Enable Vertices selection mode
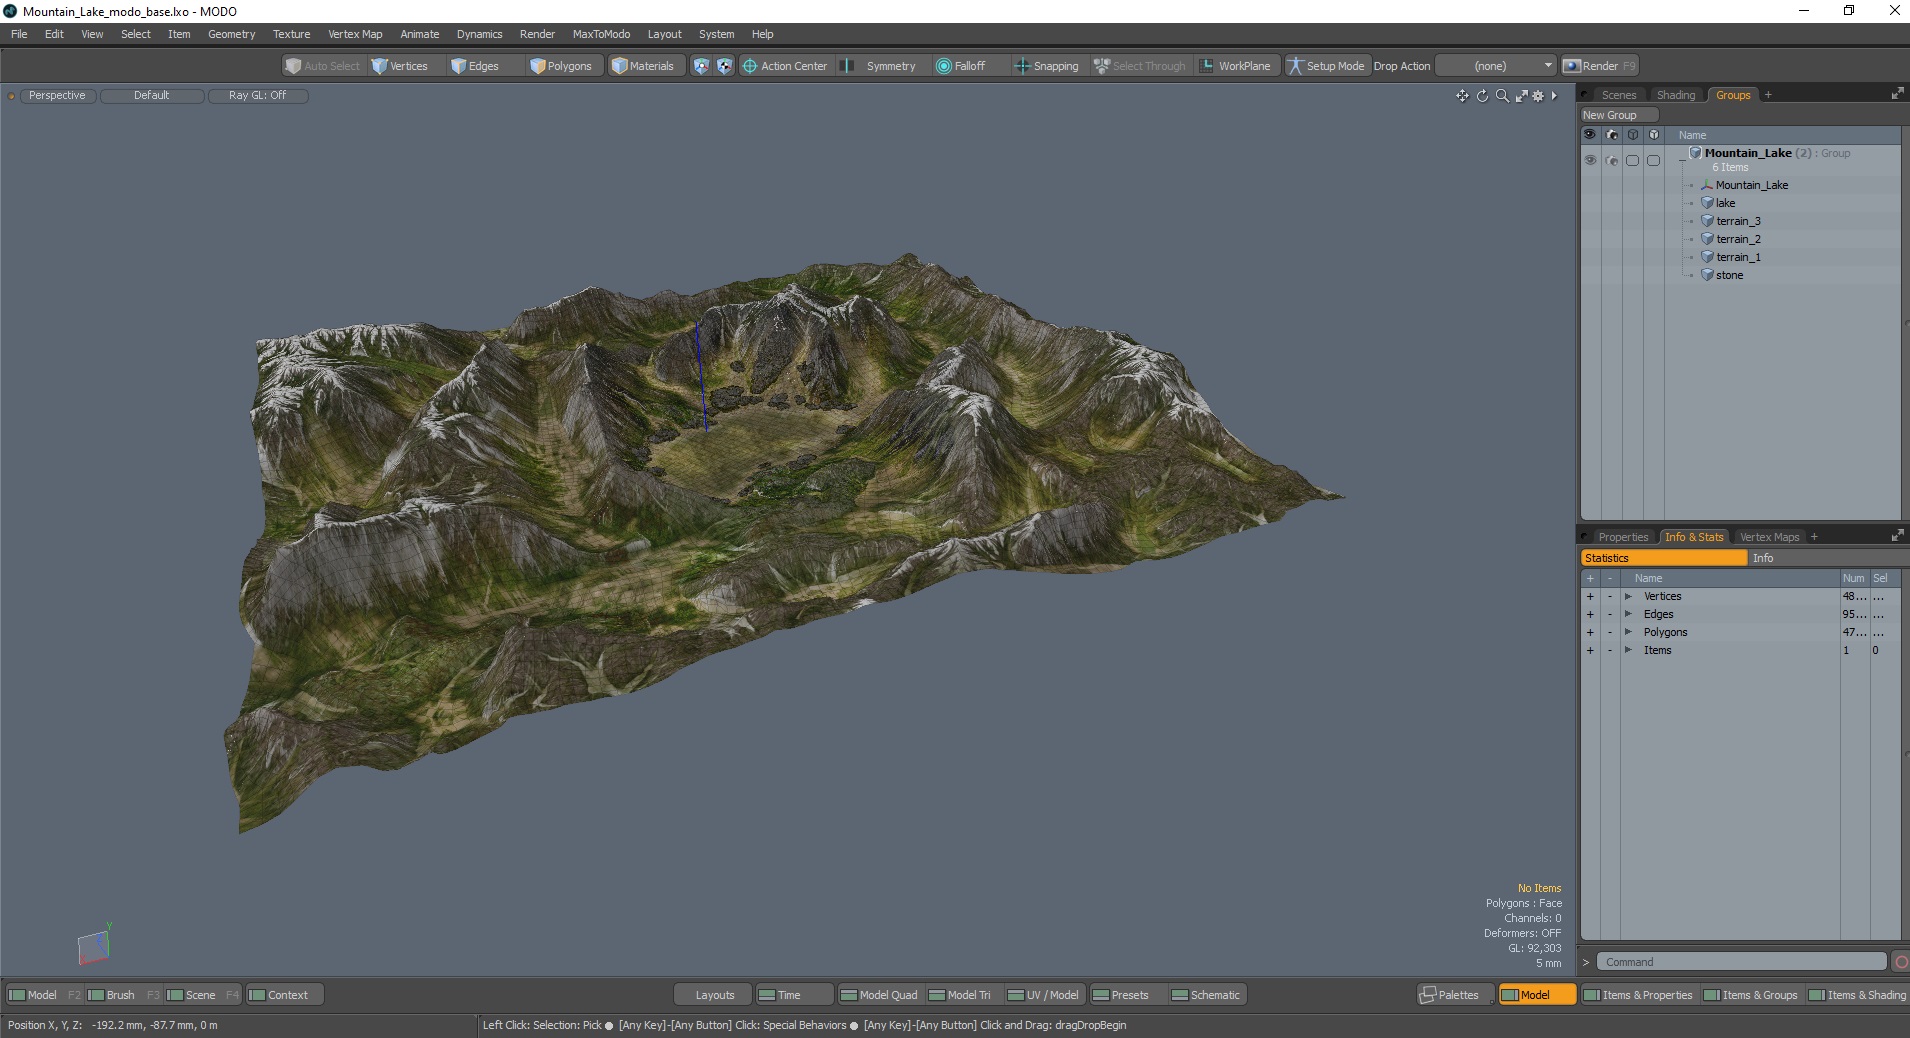1910x1038 pixels. point(399,66)
